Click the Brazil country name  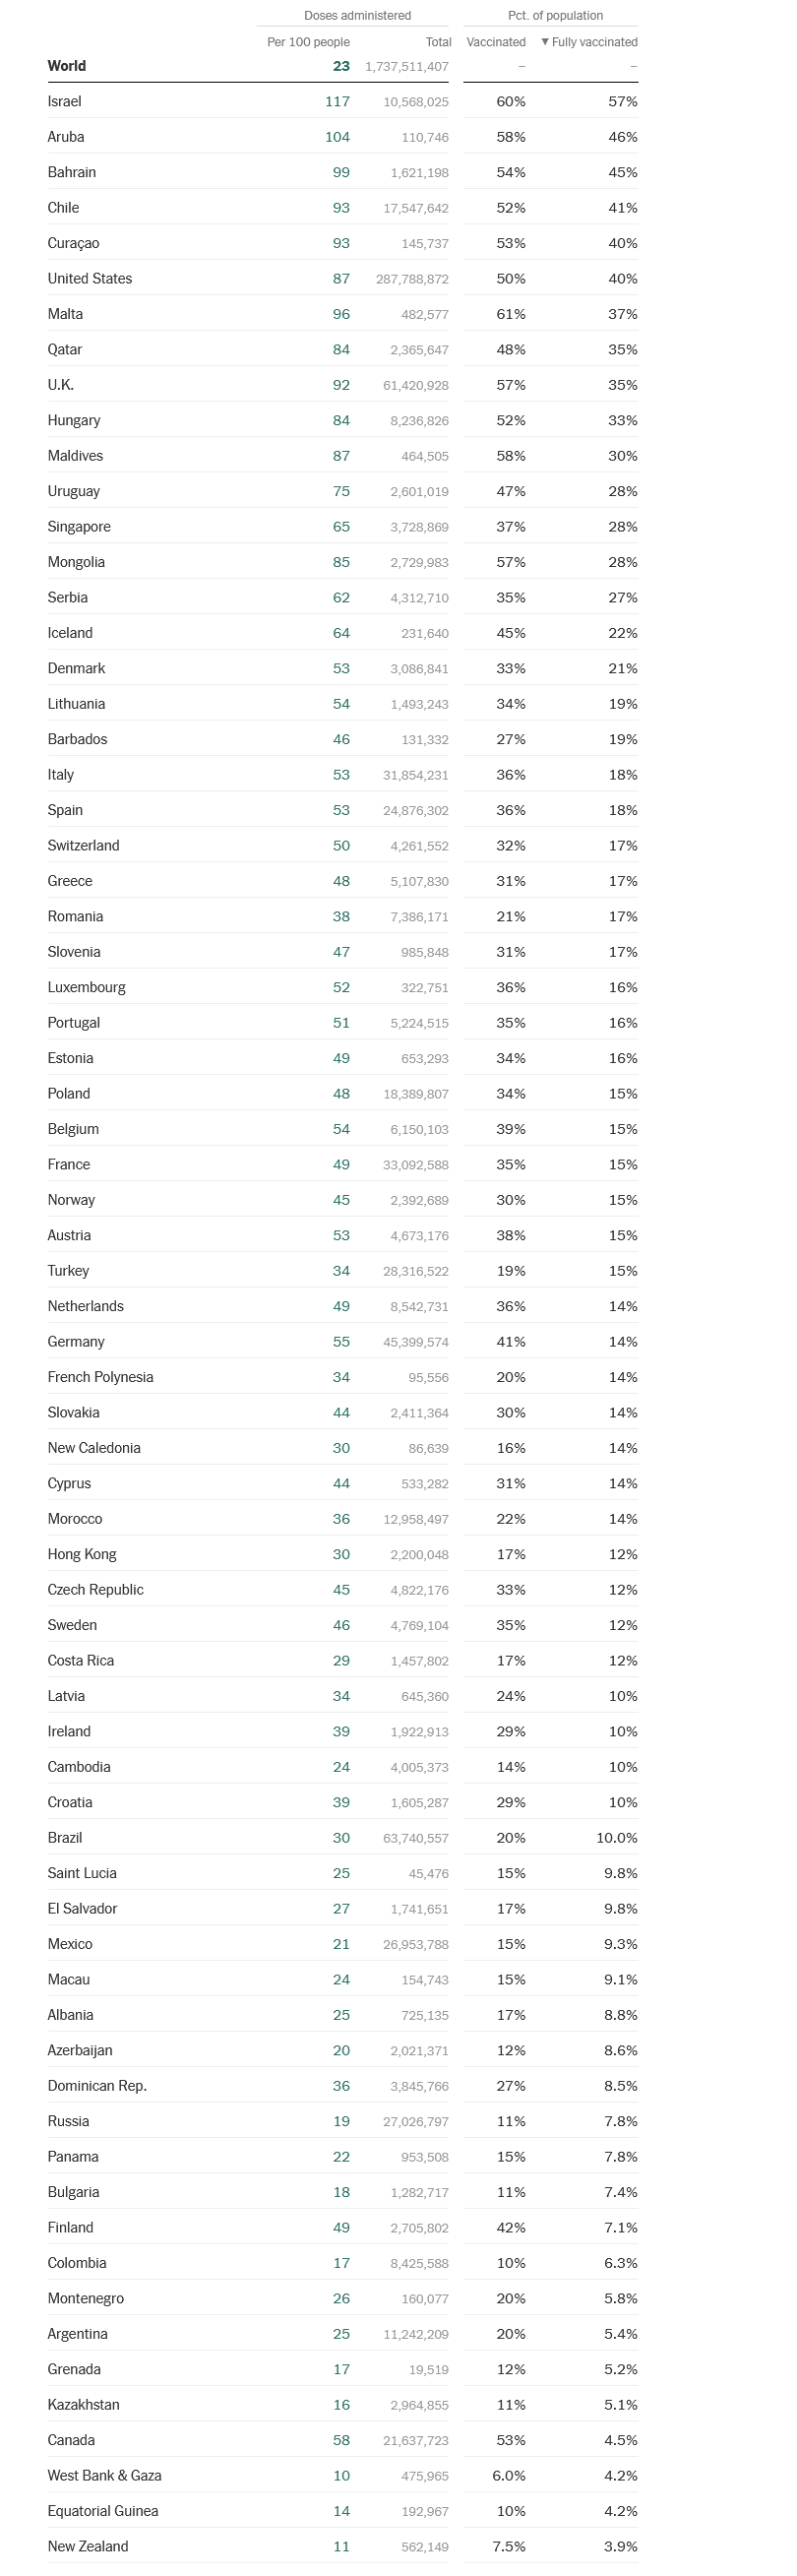pyautogui.click(x=65, y=1837)
